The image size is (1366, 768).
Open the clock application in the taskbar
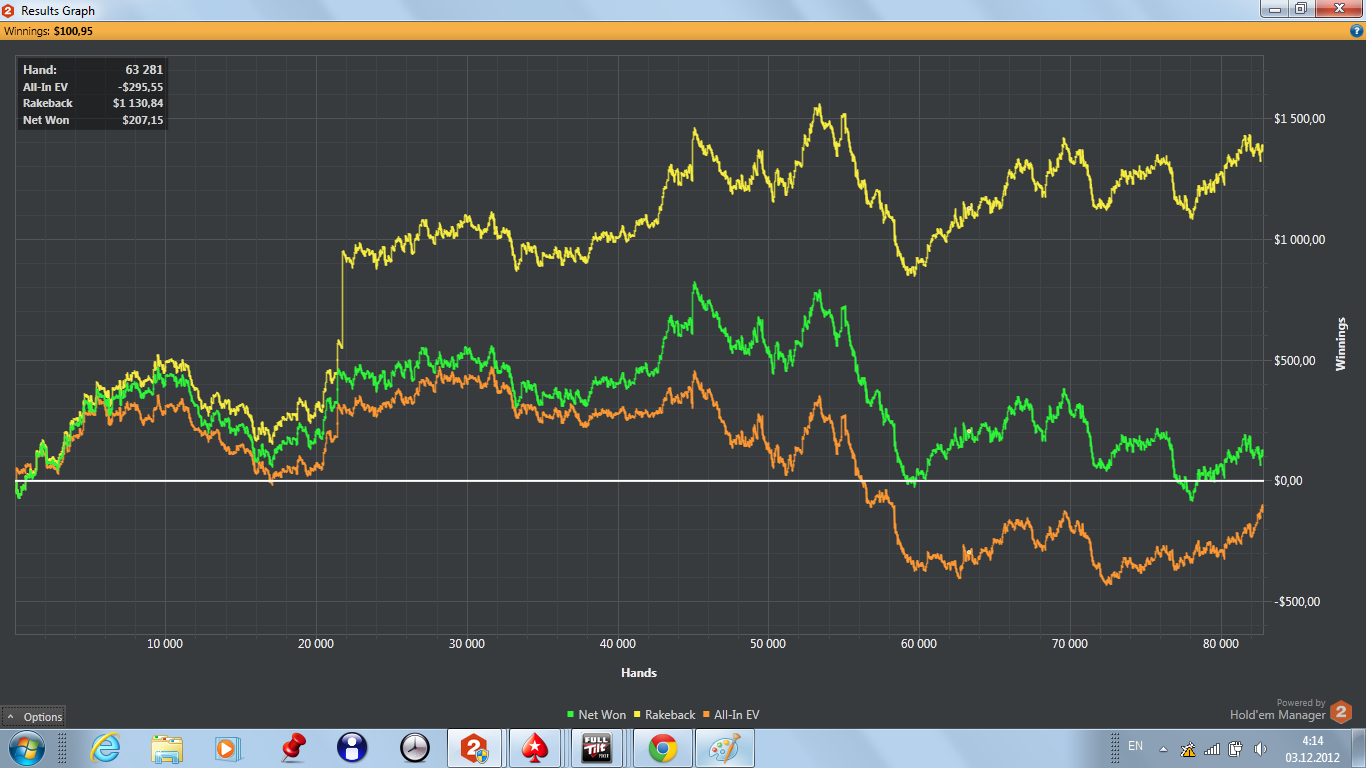pyautogui.click(x=414, y=748)
